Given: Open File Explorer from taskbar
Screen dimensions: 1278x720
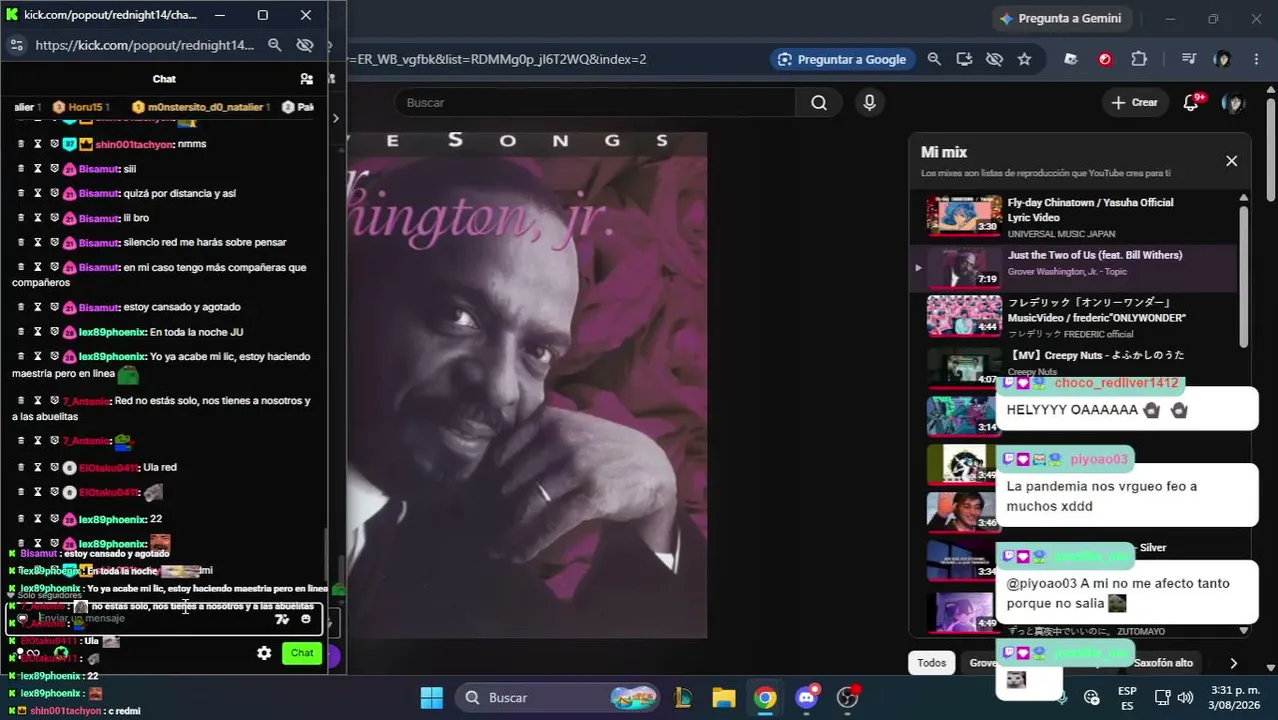Looking at the screenshot, I should click(723, 697).
